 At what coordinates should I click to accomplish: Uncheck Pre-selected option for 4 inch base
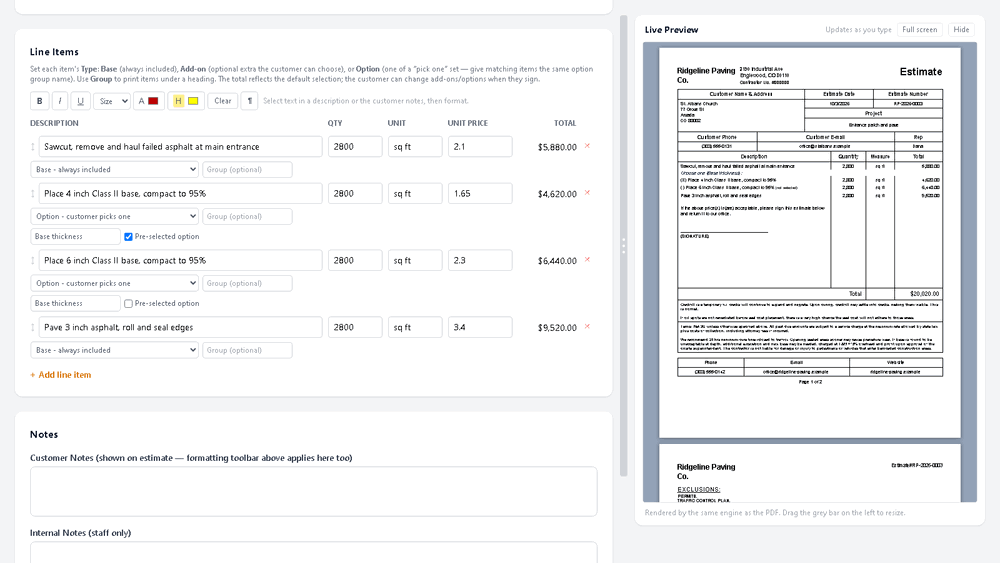click(128, 237)
